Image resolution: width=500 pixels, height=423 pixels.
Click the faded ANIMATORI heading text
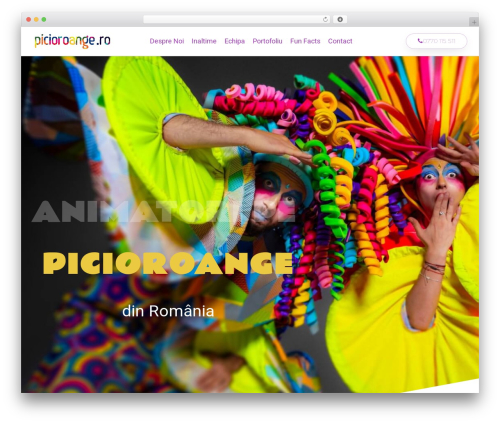point(163,212)
